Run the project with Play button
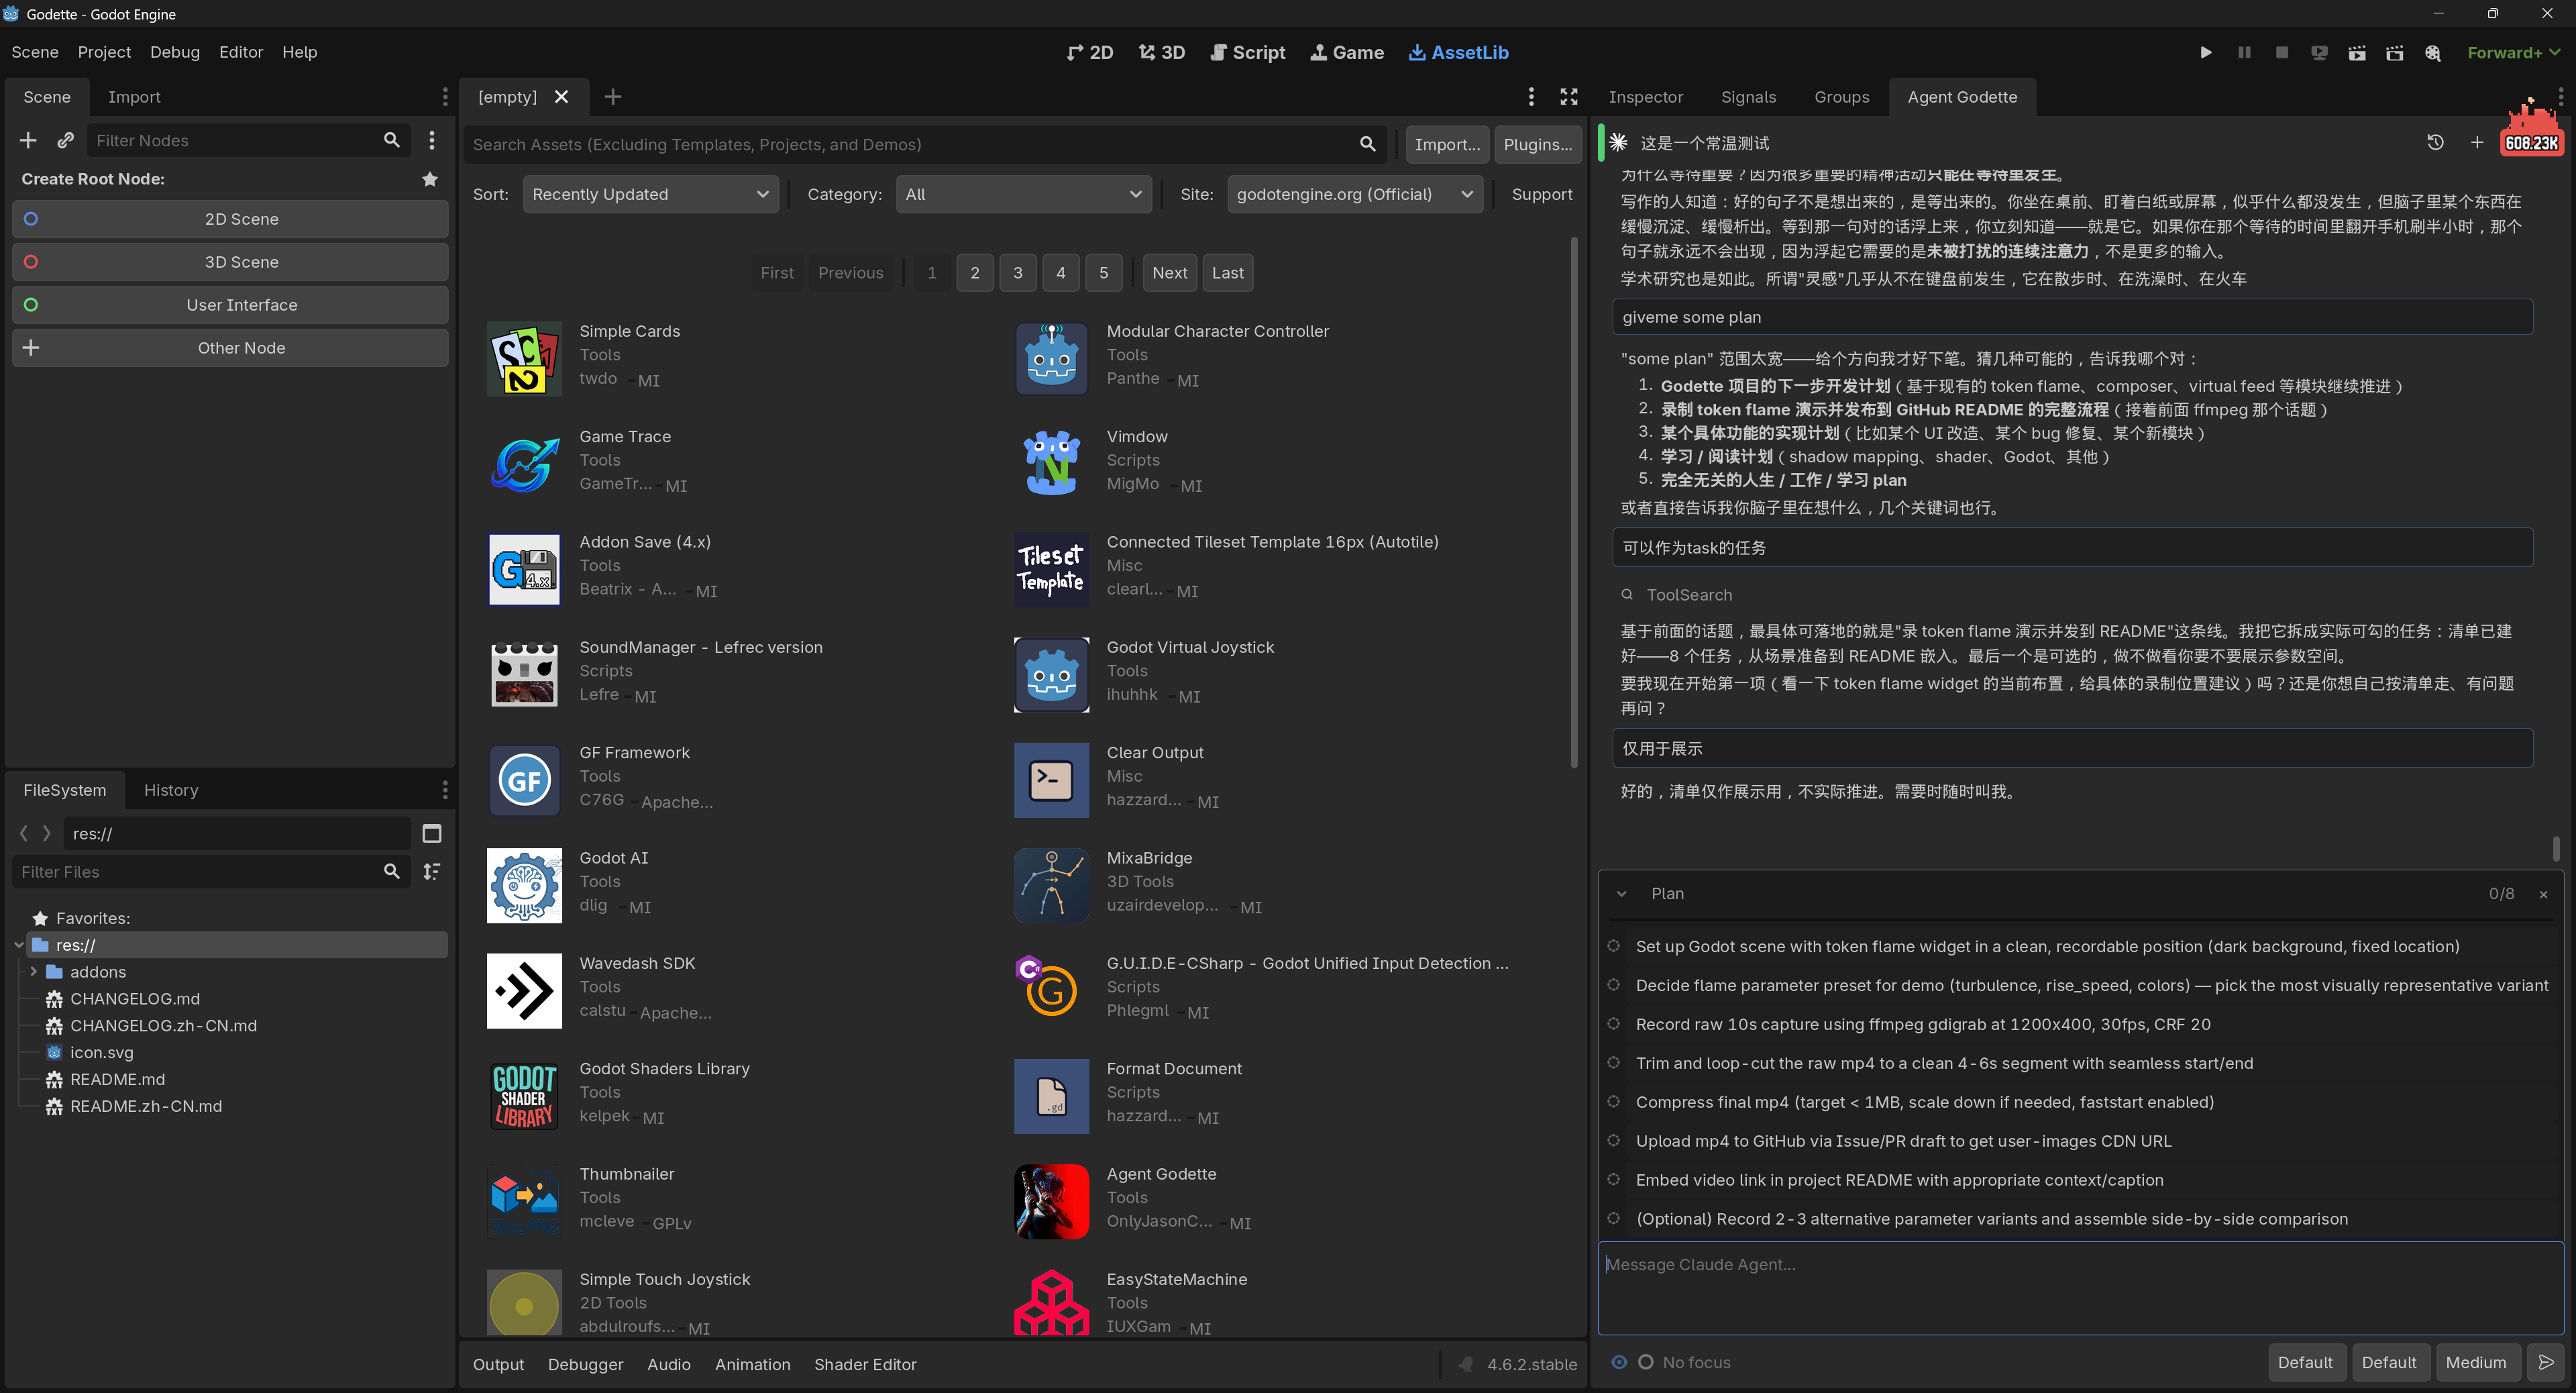Viewport: 2576px width, 1393px height. coord(2205,52)
